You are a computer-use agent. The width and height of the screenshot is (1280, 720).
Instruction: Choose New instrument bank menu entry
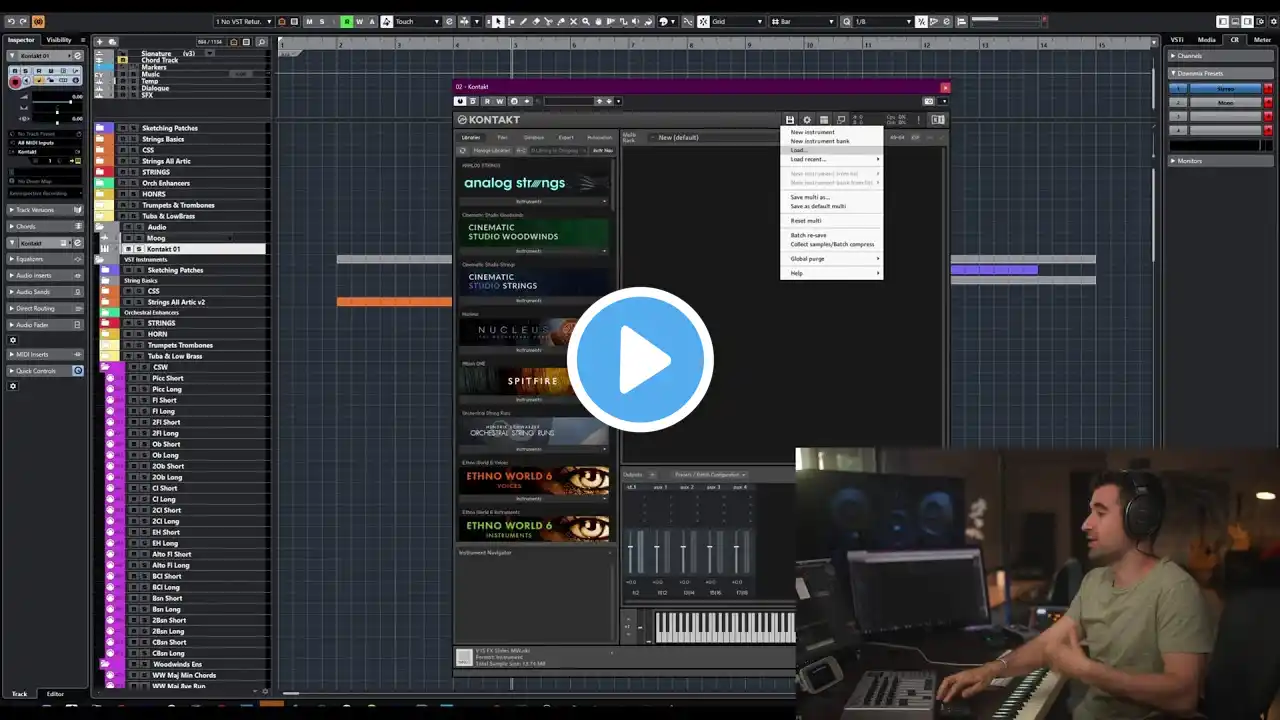click(x=820, y=141)
